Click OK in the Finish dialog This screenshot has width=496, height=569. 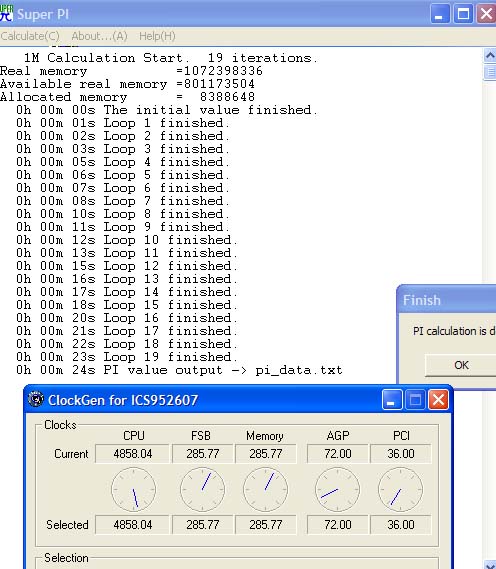click(461, 365)
